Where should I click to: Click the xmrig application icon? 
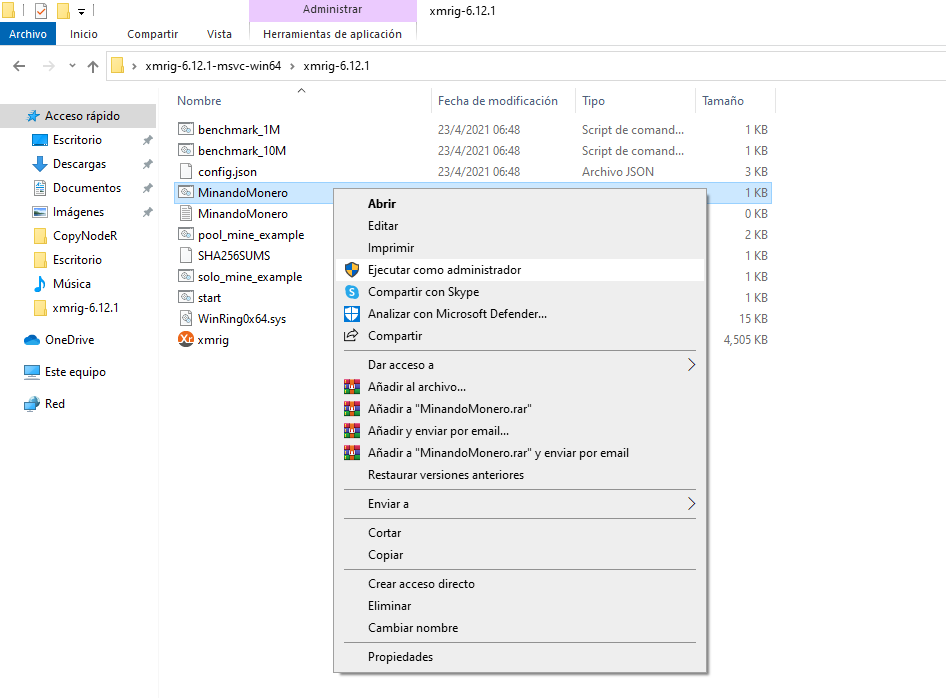pyautogui.click(x=185, y=340)
